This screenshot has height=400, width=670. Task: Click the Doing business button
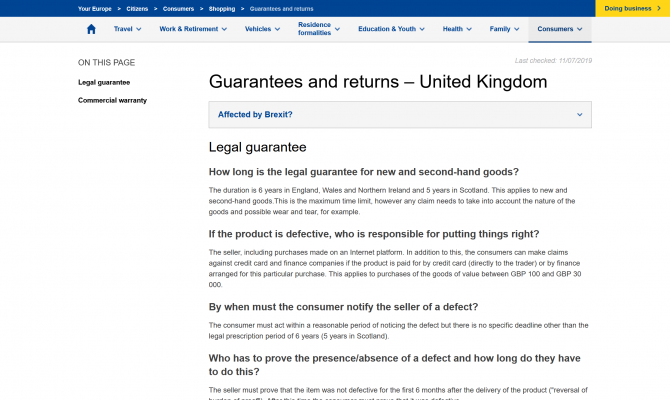pyautogui.click(x=632, y=8)
